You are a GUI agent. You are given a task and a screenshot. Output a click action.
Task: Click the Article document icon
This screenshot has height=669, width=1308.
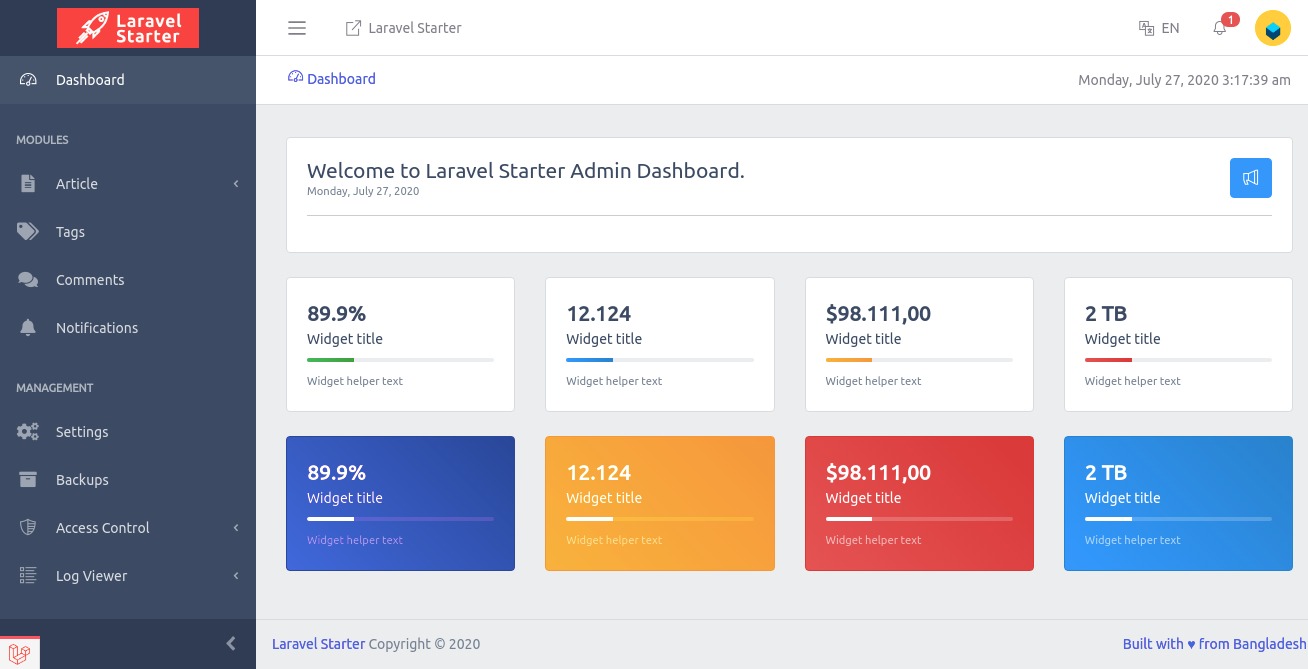point(28,184)
